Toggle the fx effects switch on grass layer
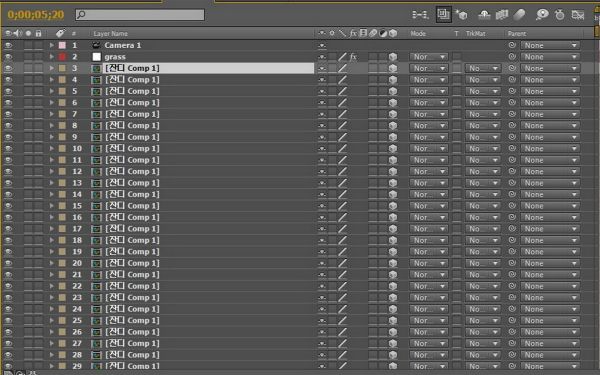 tap(353, 57)
